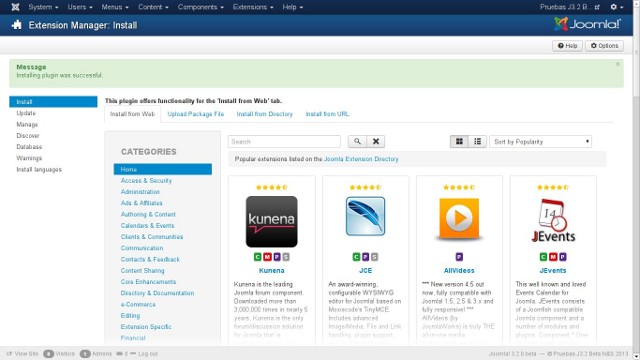Screen dimensions: 640x360
Task: Dismiss the success message with the X
Action: tap(618, 64)
